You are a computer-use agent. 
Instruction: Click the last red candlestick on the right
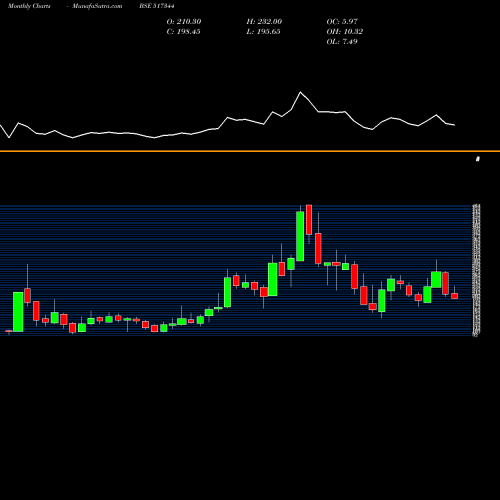(455, 296)
